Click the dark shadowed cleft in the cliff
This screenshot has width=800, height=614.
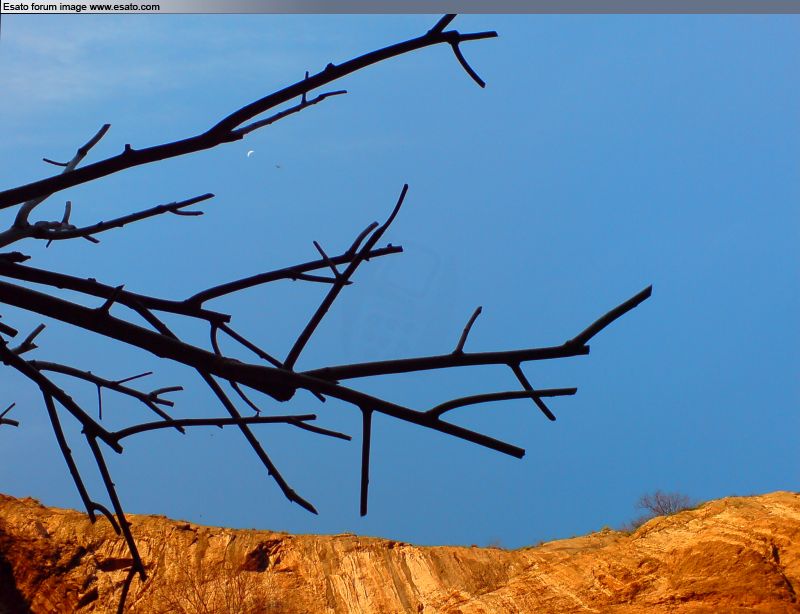[262, 556]
